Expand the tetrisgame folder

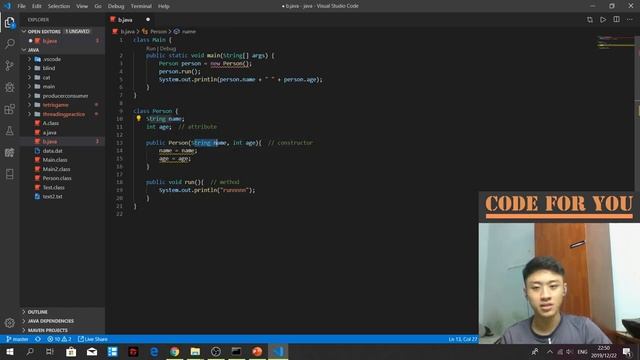(62, 105)
